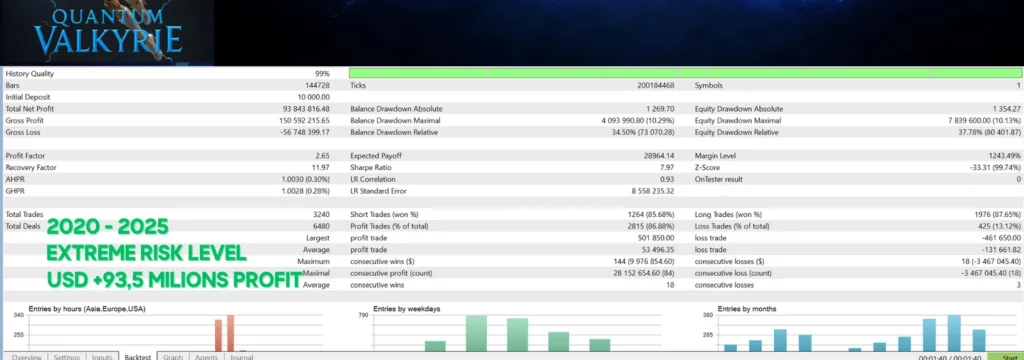Viewport: 1024px width, 360px height.
Task: Click the Quantum Valkyrie logo image
Action: 107,33
